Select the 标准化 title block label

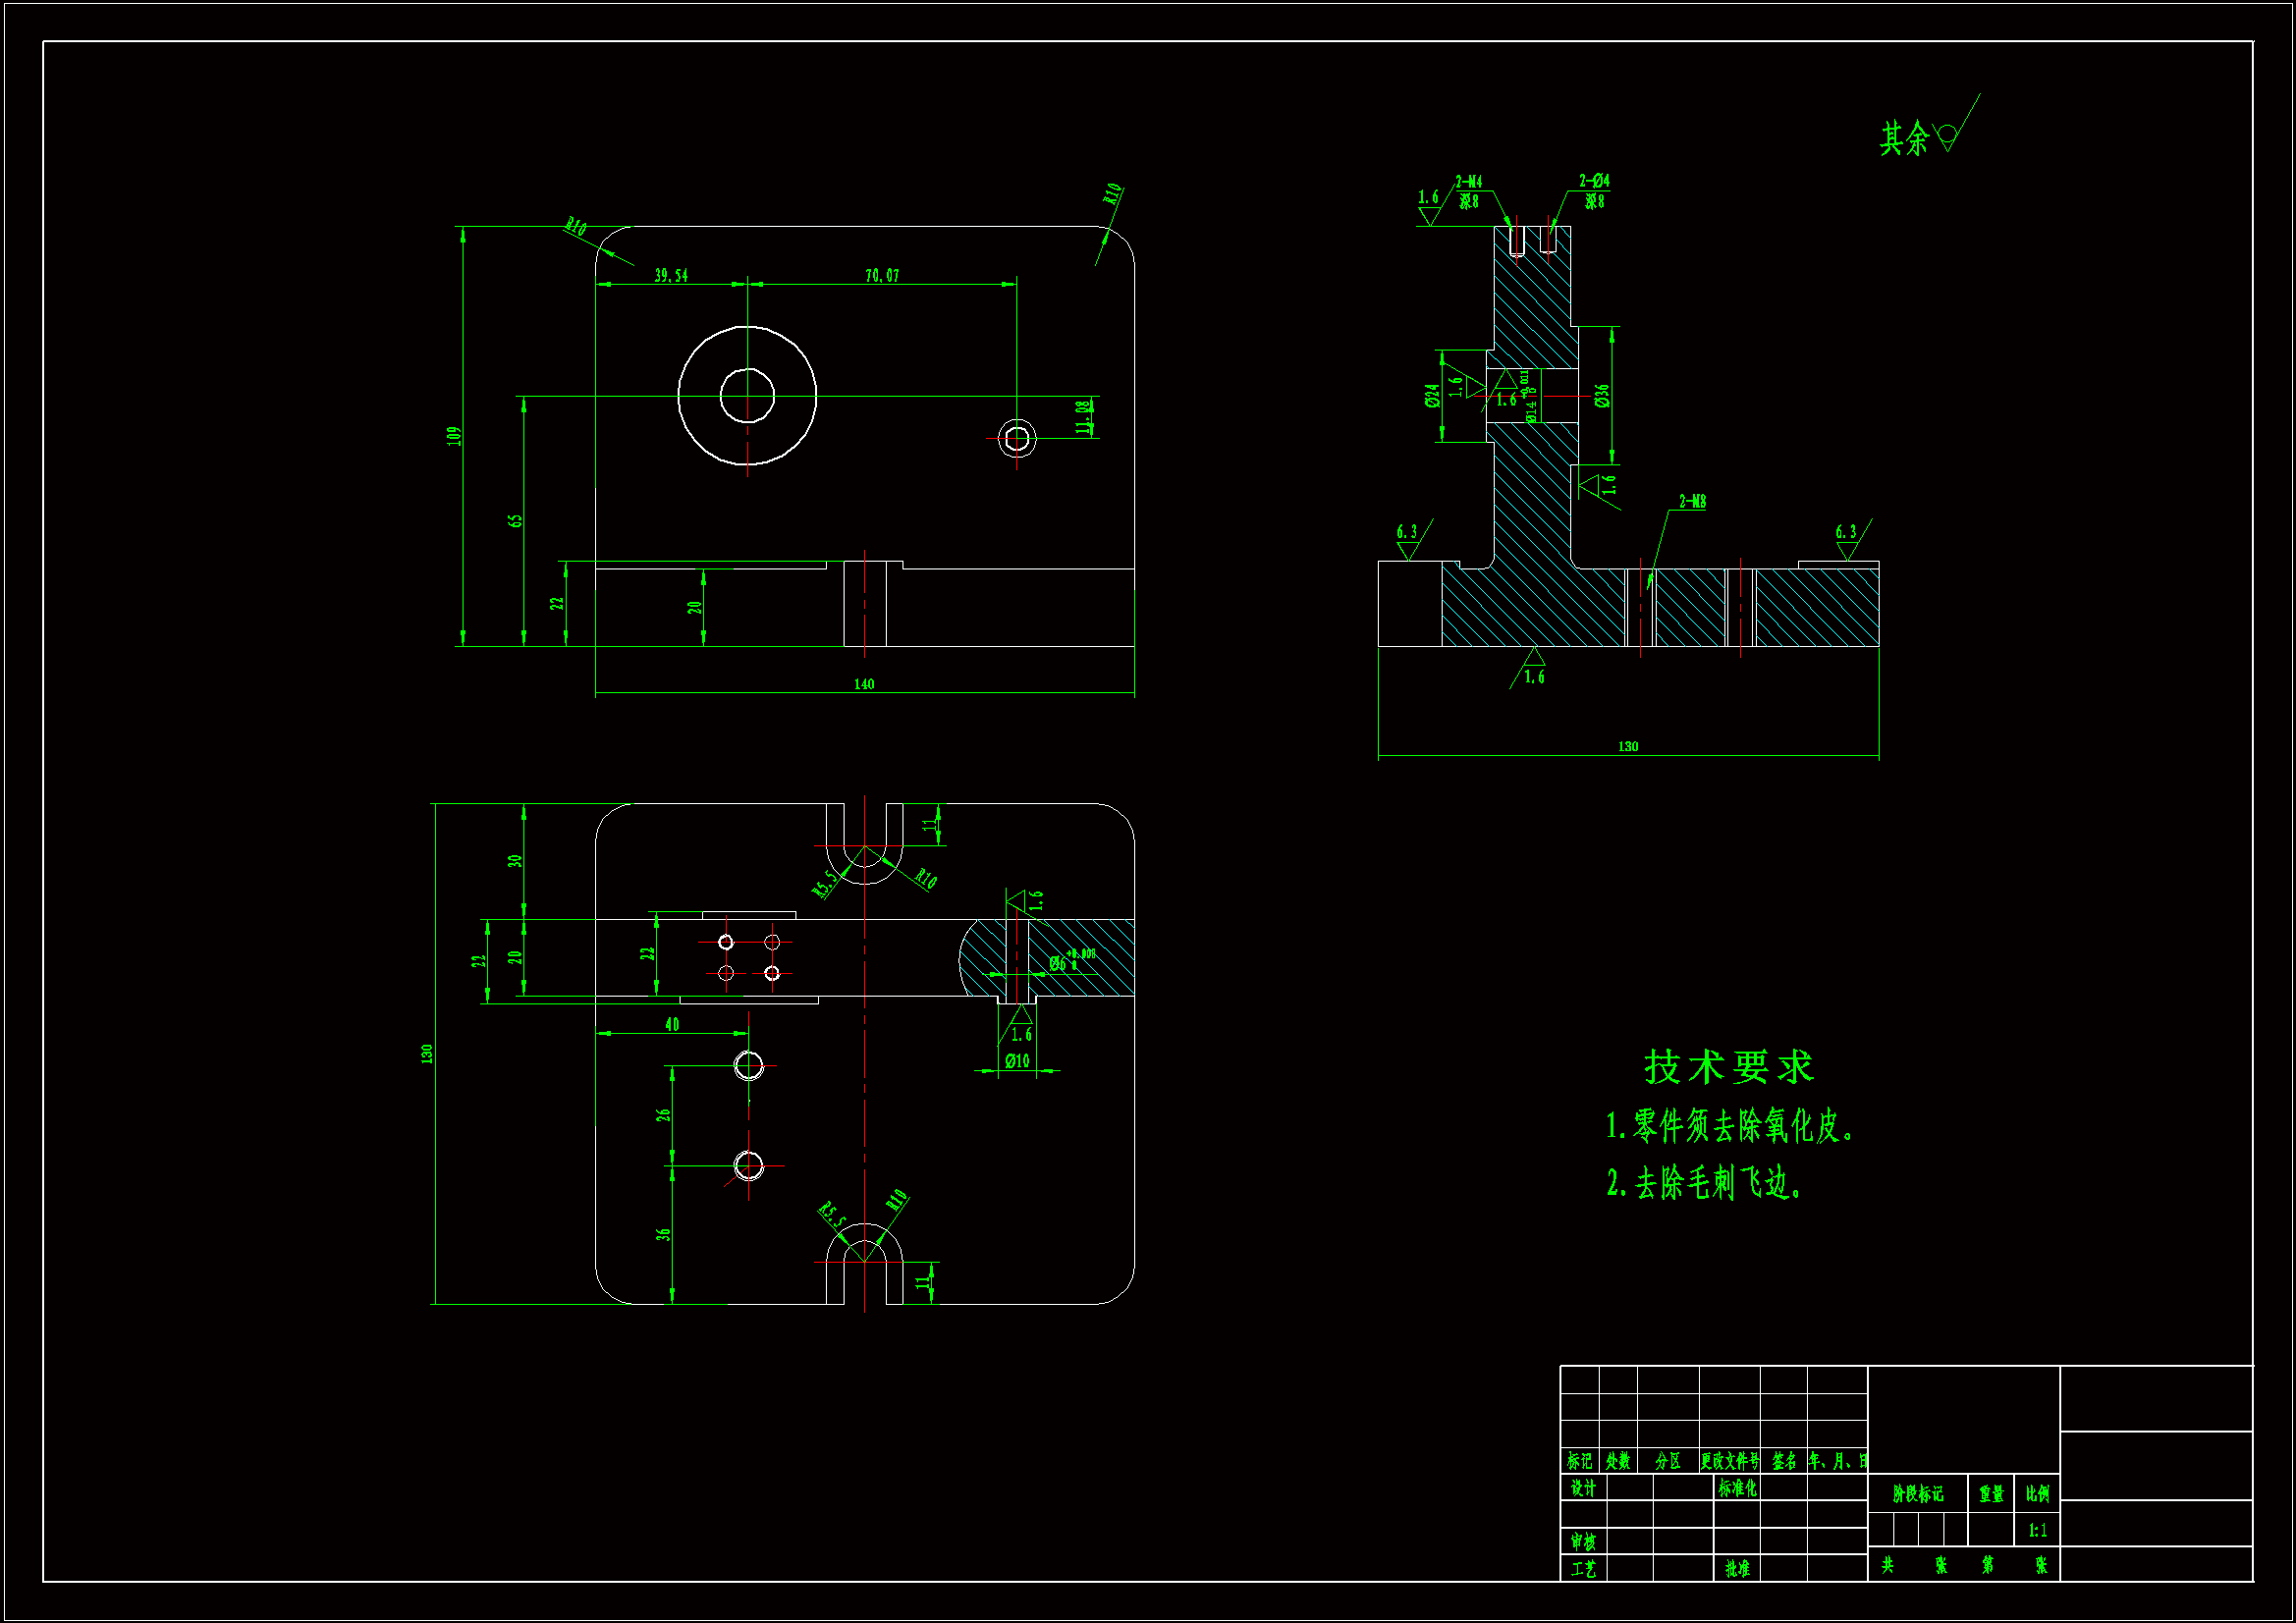click(1737, 1488)
